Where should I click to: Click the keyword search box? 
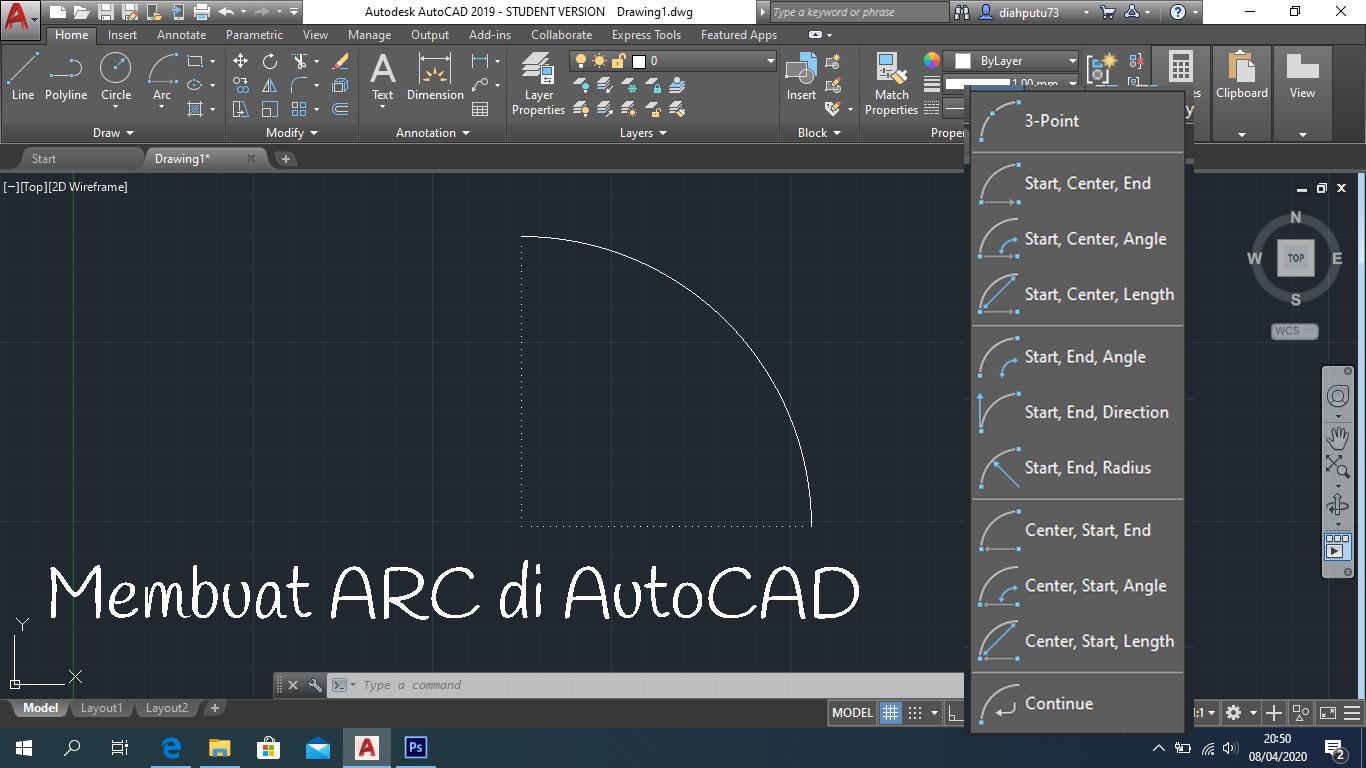click(859, 12)
